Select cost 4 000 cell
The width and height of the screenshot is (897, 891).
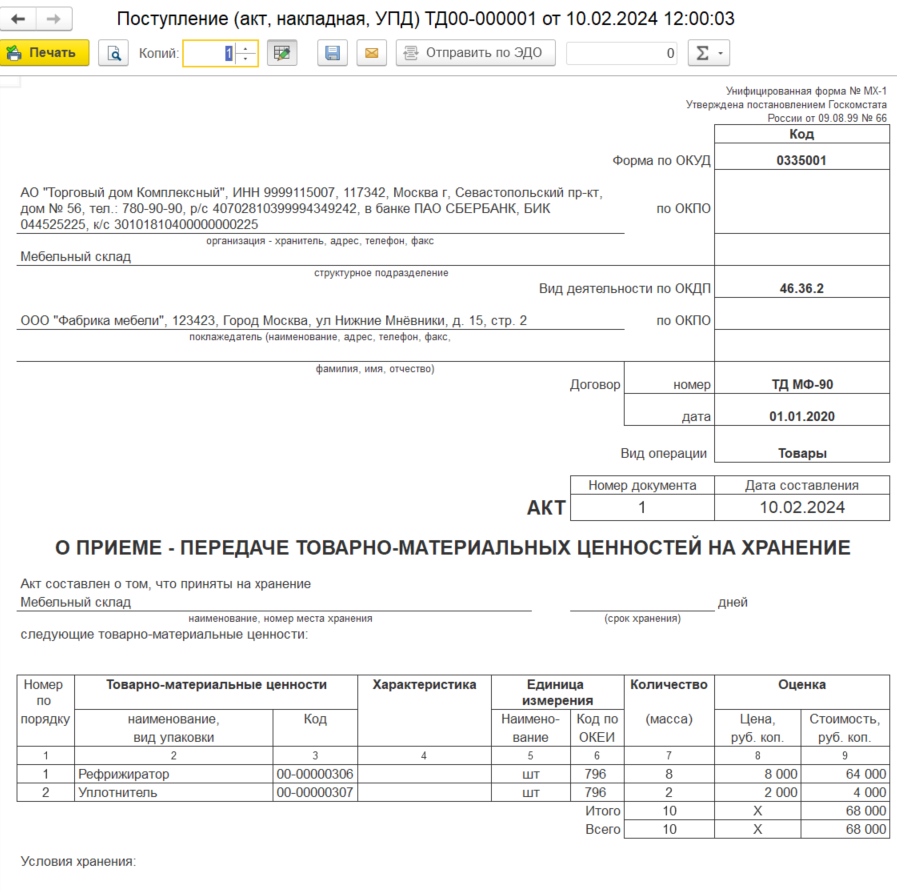pyautogui.click(x=845, y=792)
